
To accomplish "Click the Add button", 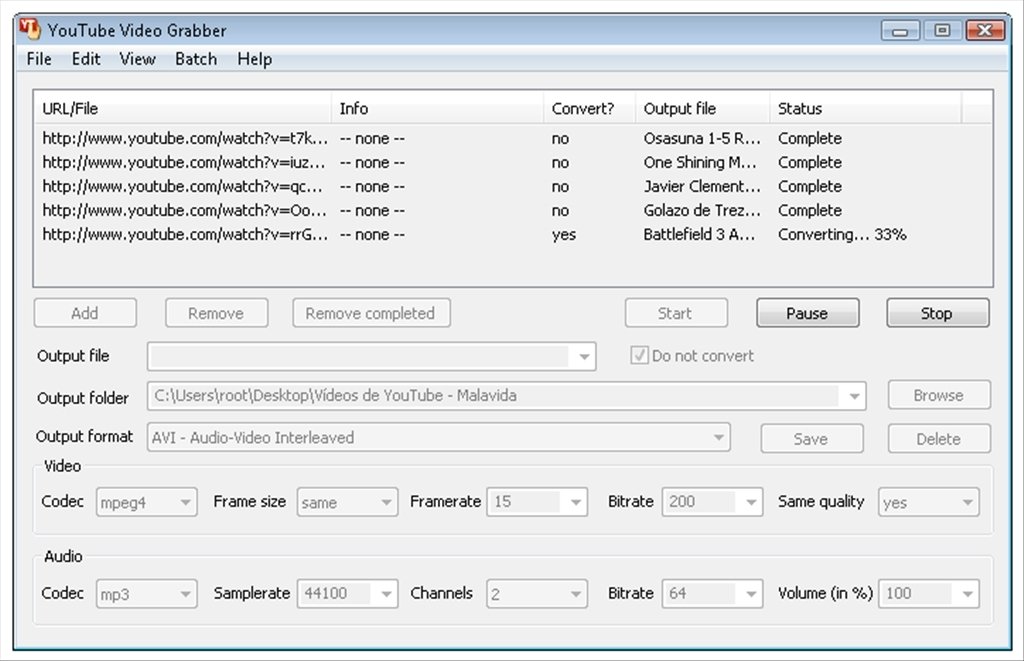I will 85,313.
